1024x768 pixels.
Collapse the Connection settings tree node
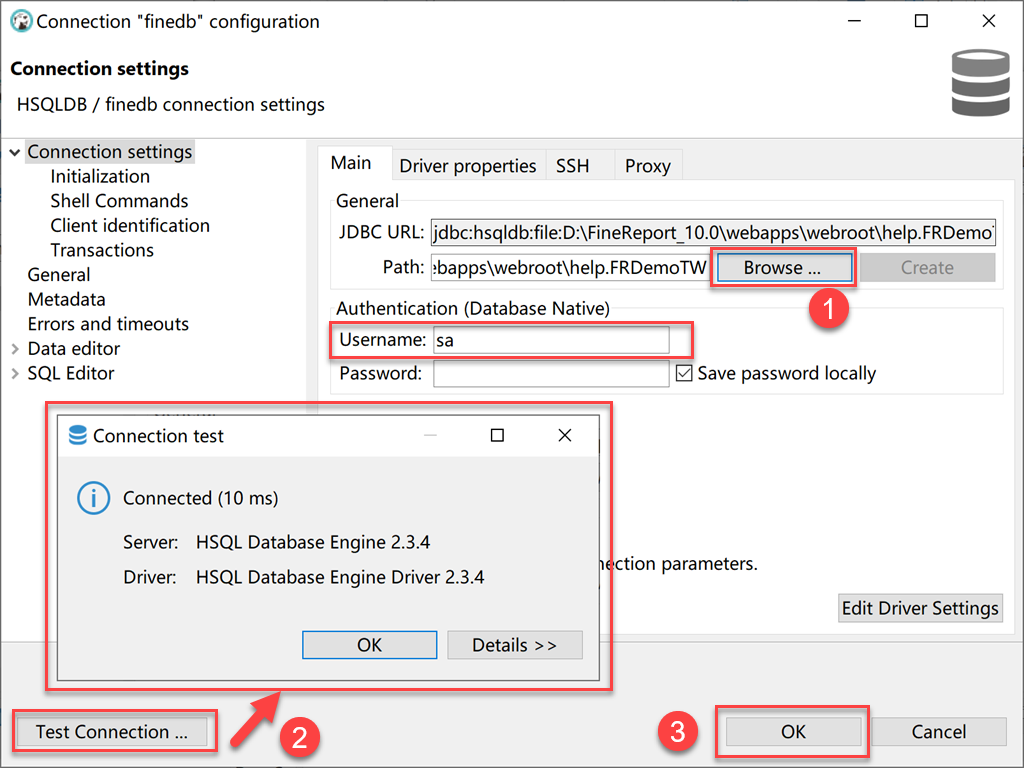point(14,152)
